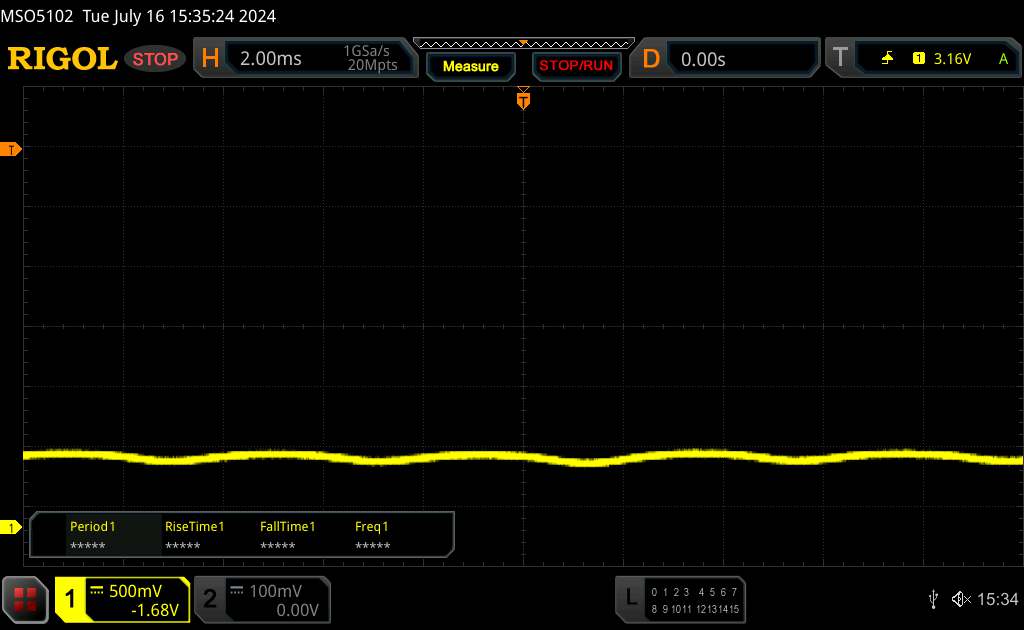Click the orange D delay icon
The width and height of the screenshot is (1024, 630).
tap(651, 59)
